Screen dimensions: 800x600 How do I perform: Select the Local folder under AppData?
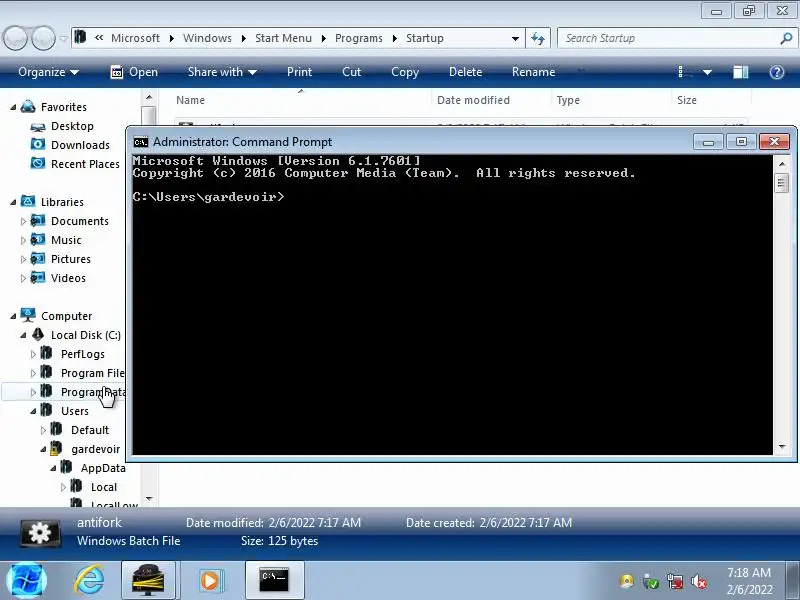click(x=104, y=487)
